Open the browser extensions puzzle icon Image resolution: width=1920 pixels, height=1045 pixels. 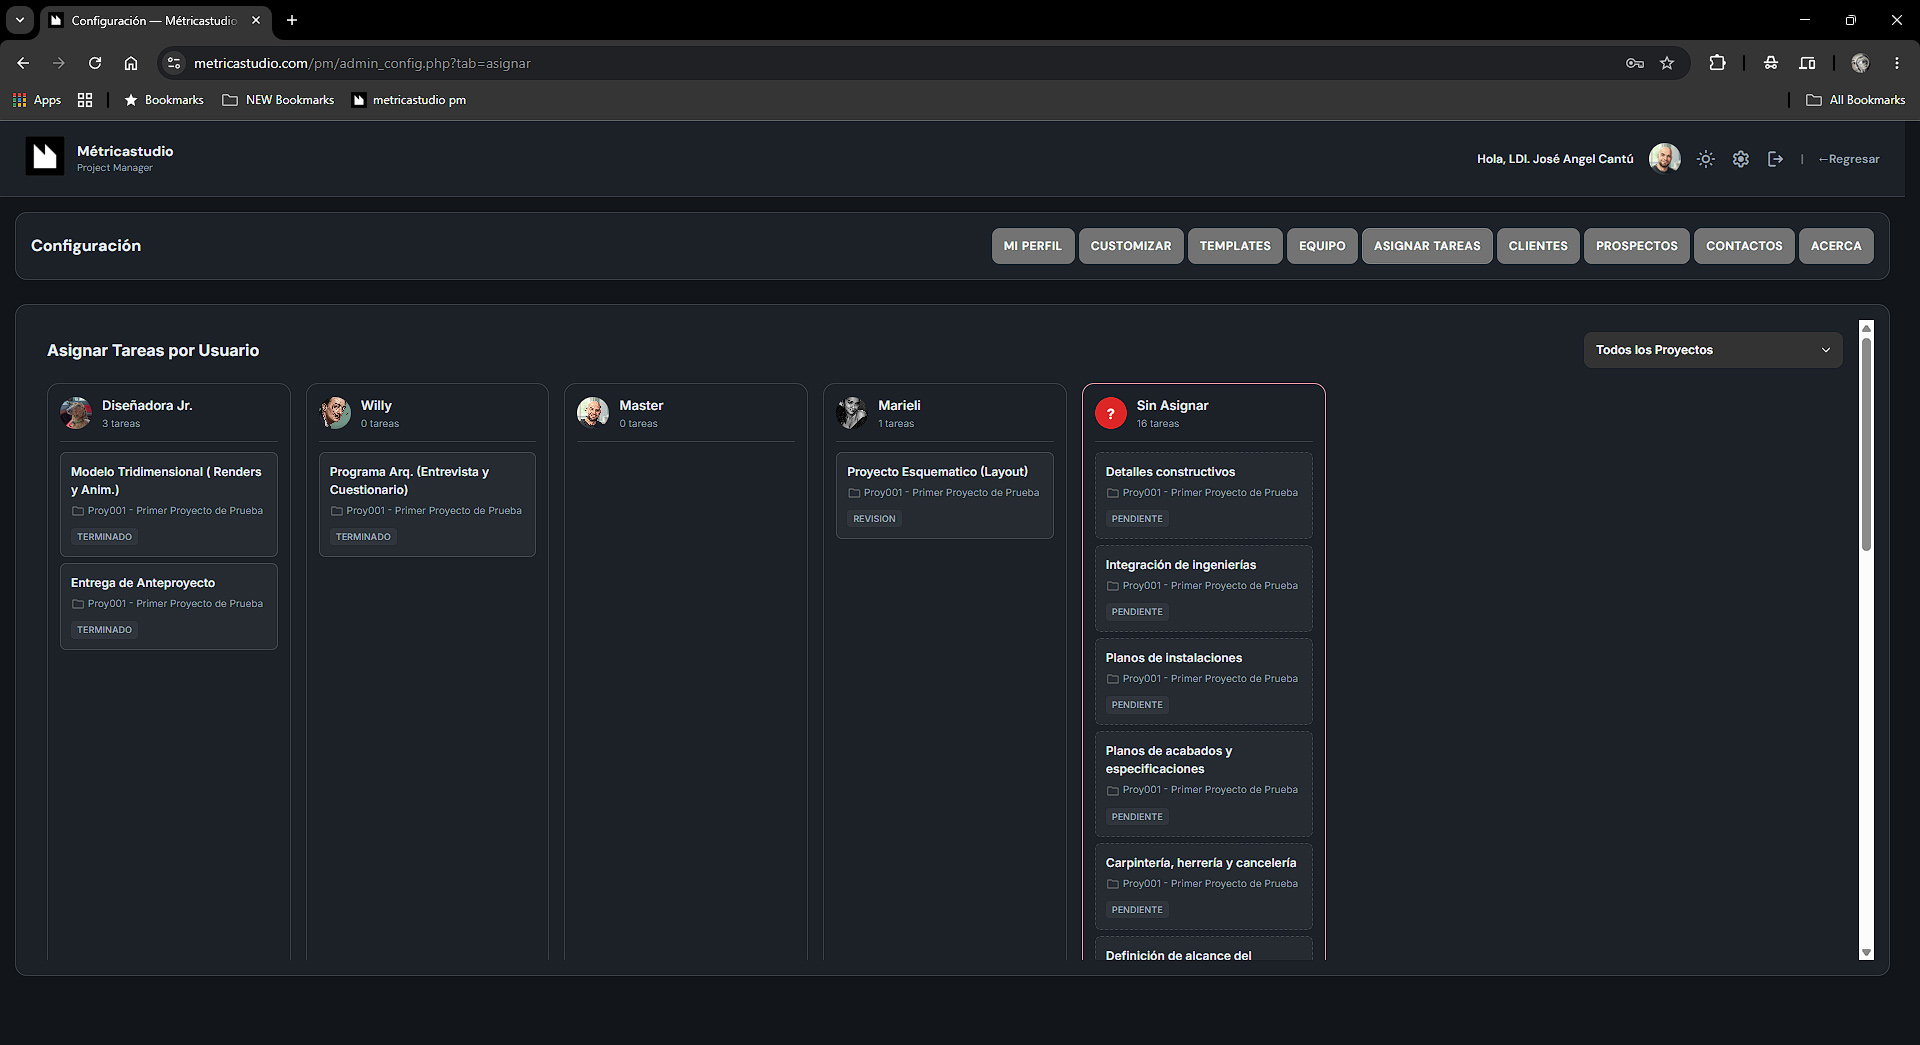1717,63
